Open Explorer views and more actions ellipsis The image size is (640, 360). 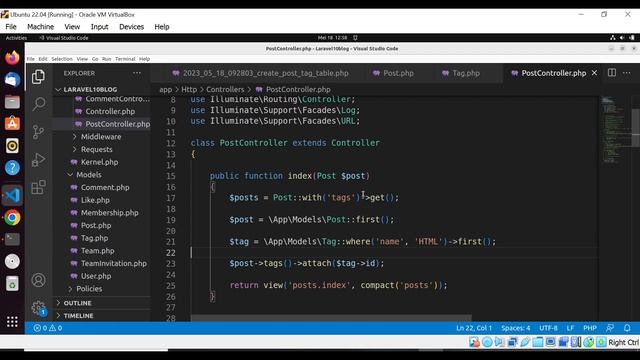137,73
